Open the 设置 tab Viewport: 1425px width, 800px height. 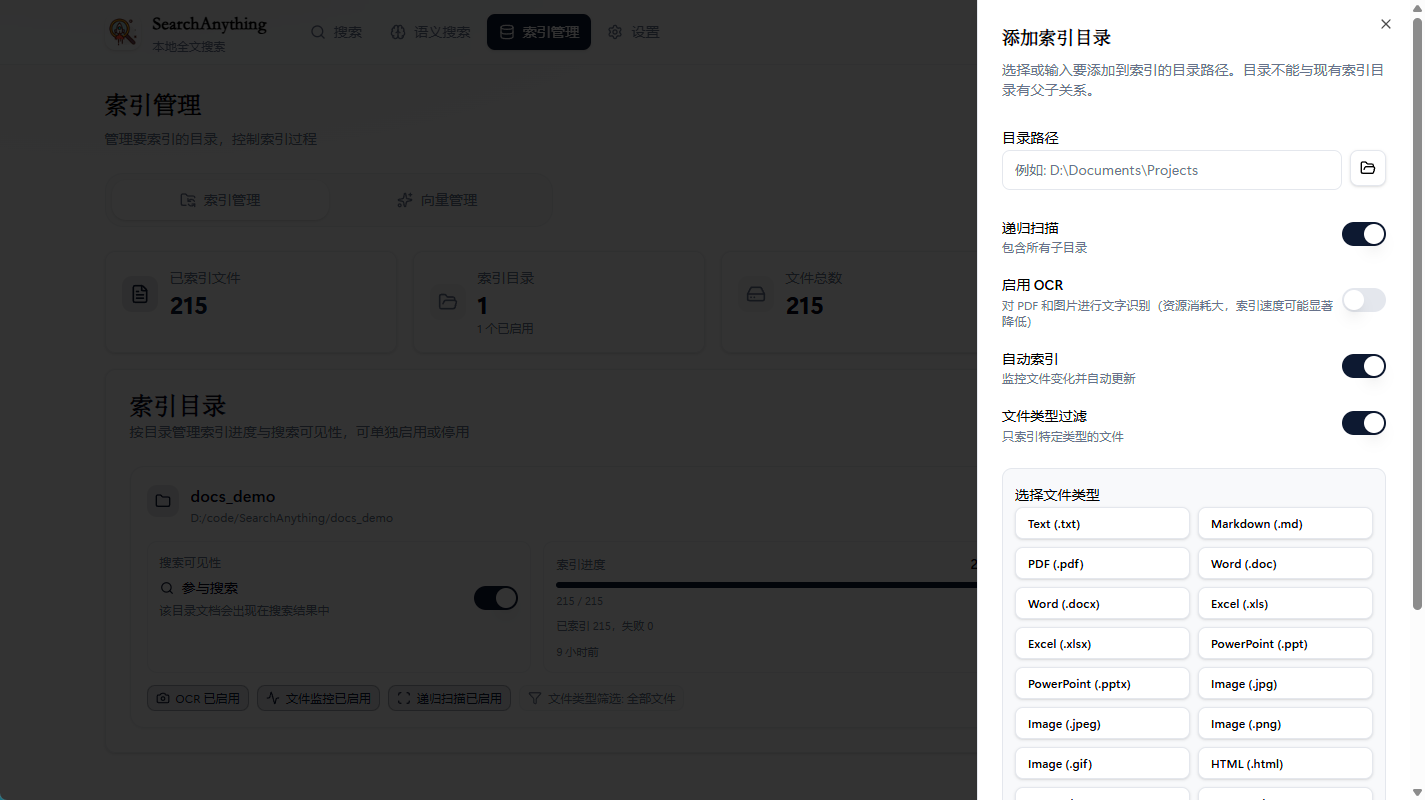click(x=633, y=32)
